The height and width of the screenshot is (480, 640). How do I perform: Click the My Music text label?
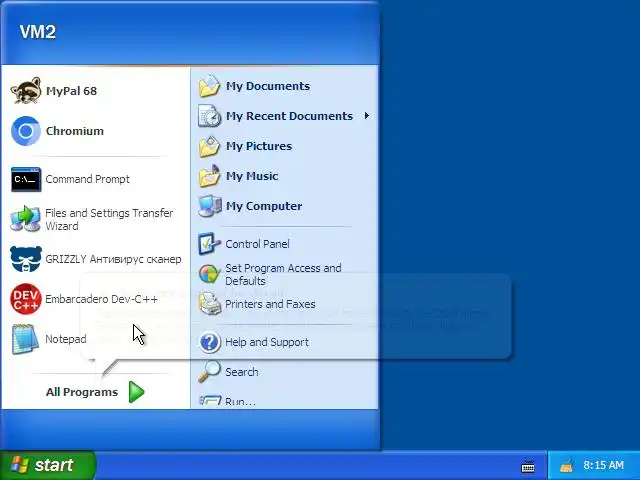click(252, 176)
